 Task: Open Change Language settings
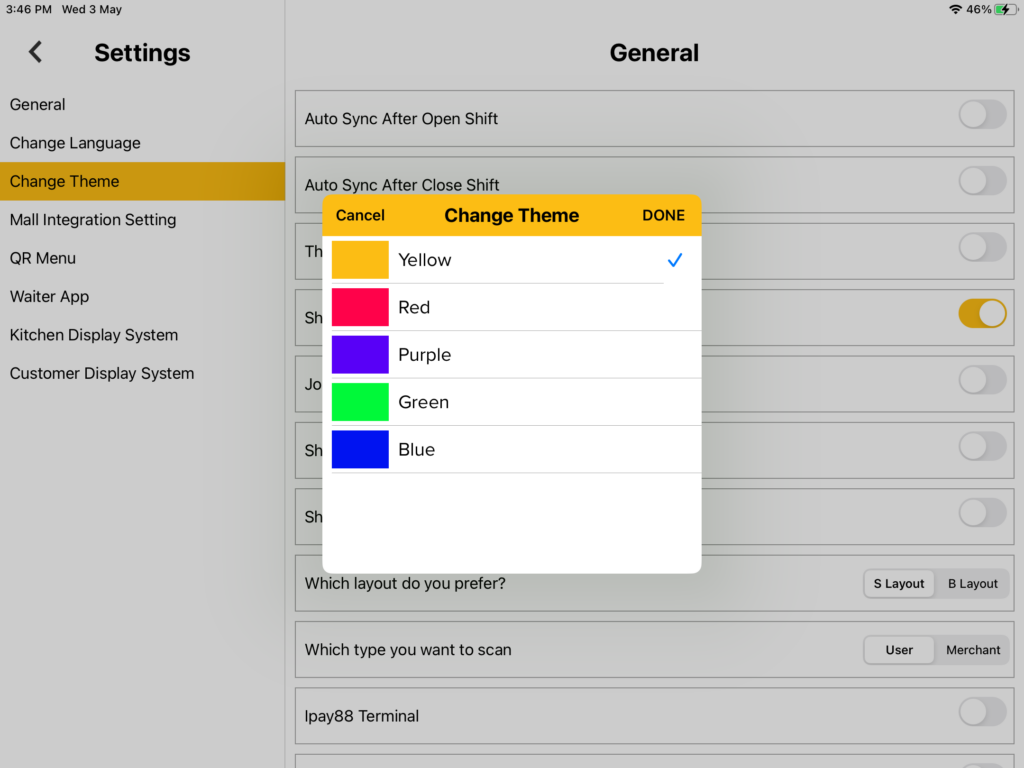tap(74, 143)
